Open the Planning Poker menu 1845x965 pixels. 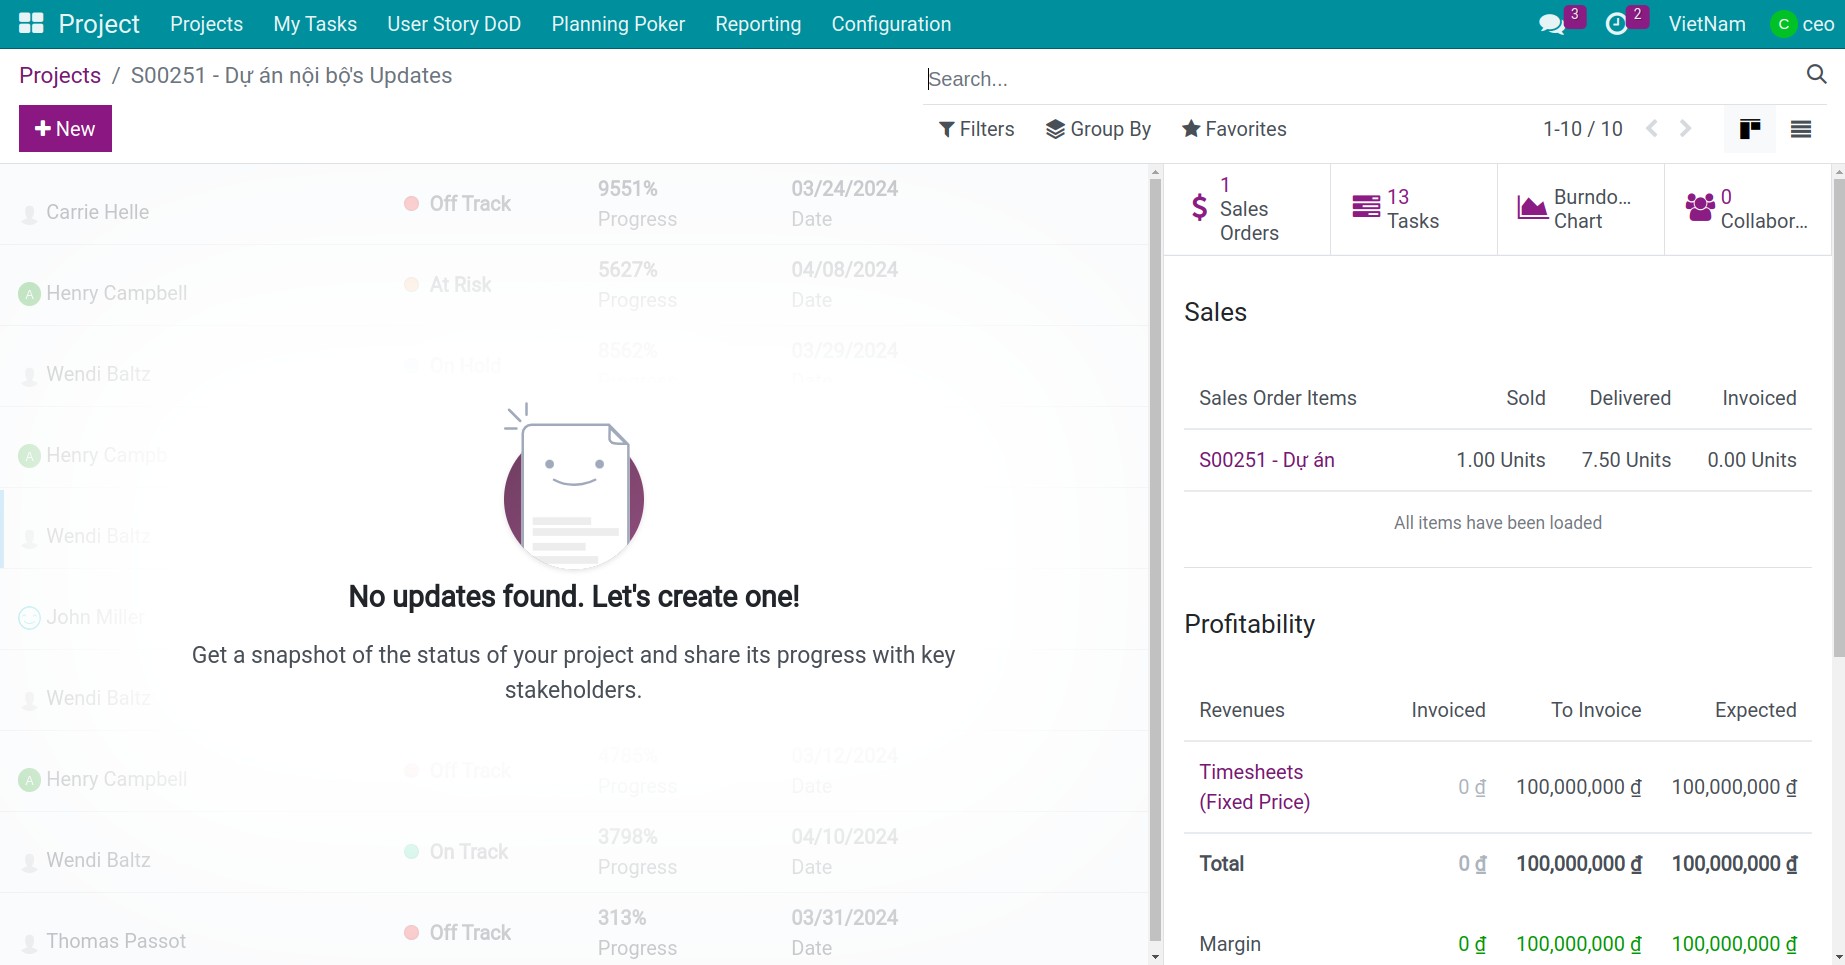click(x=618, y=24)
